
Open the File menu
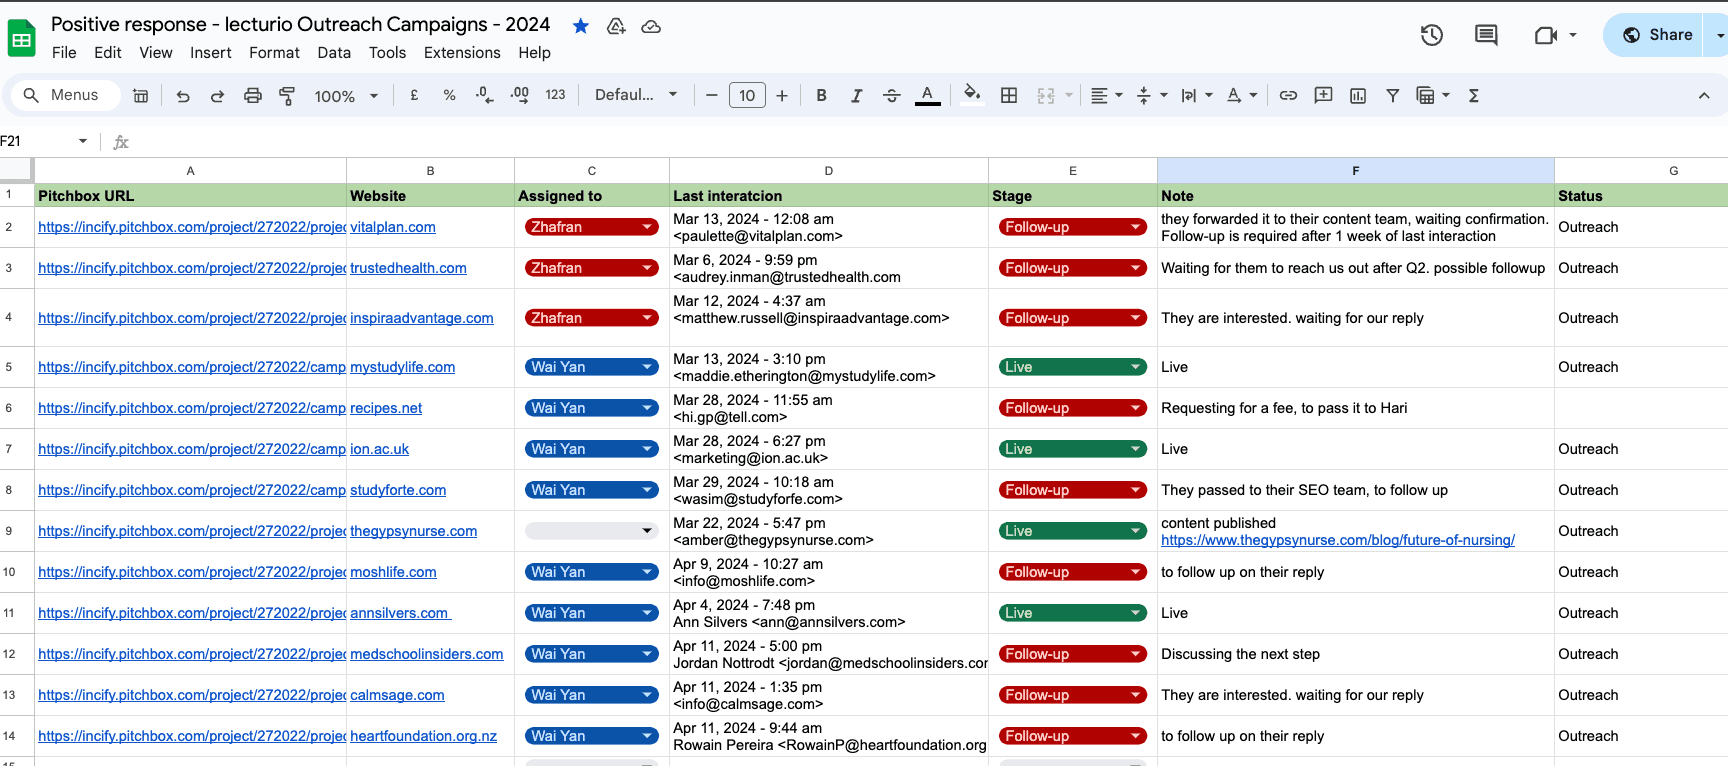64,53
